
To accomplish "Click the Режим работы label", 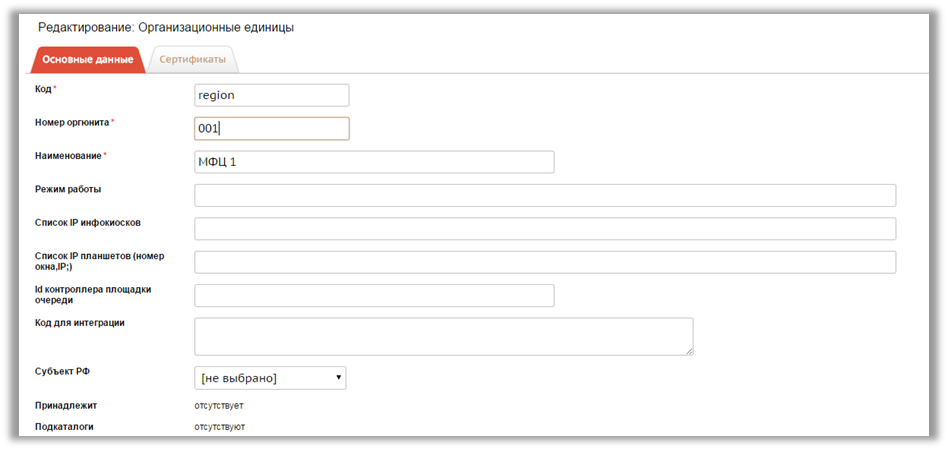I will [x=68, y=189].
